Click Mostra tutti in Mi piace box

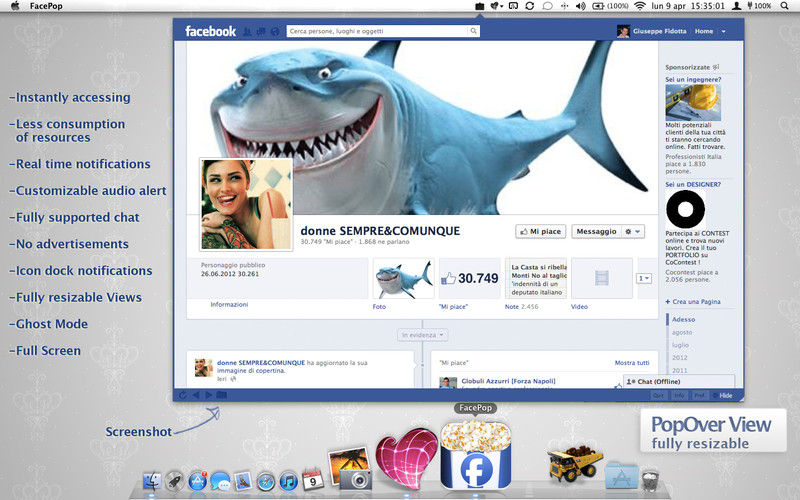pos(632,363)
